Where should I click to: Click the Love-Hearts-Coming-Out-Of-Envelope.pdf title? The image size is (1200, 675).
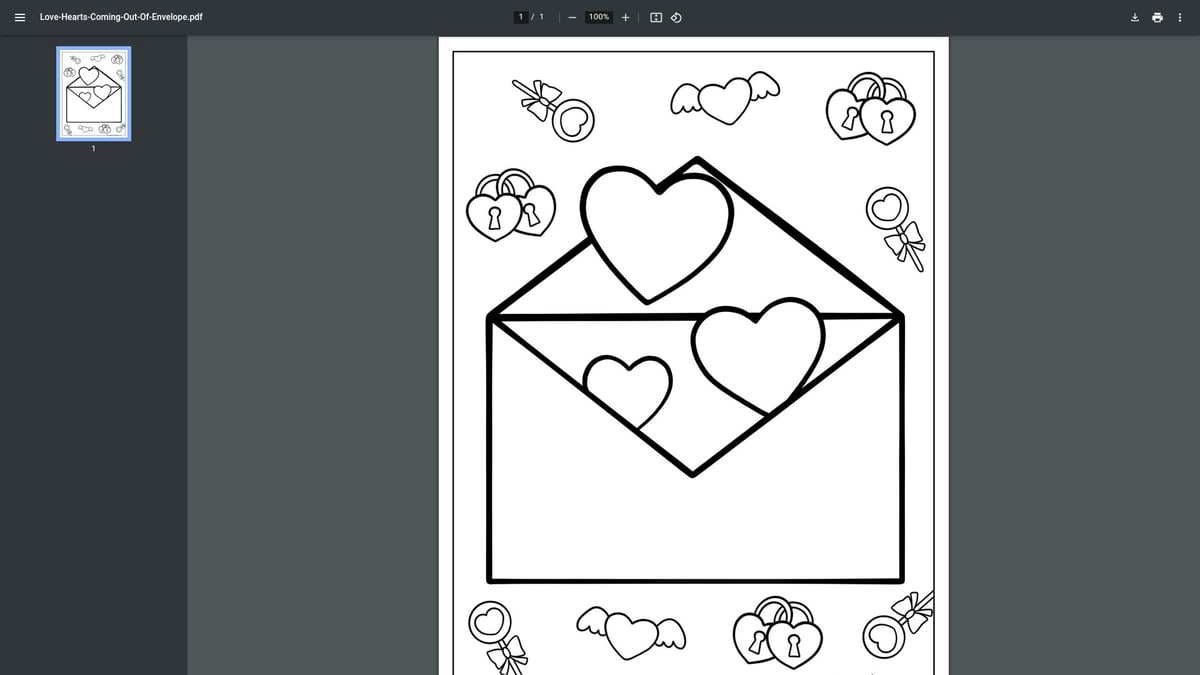pyautogui.click(x=120, y=17)
